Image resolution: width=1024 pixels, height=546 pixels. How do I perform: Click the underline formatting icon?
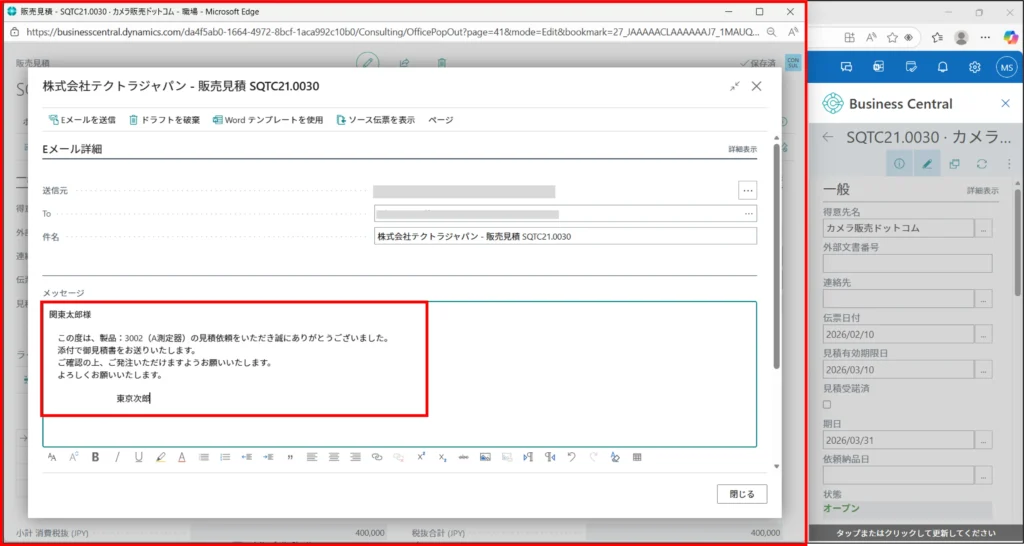(x=138, y=457)
